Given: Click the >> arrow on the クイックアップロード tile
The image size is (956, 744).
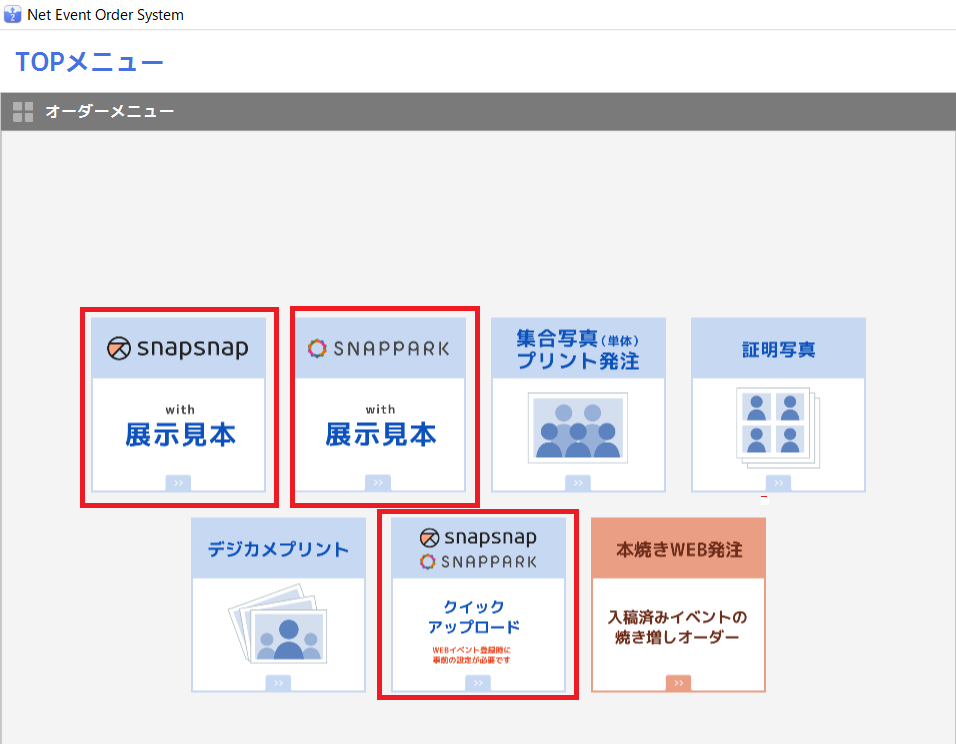Looking at the screenshot, I should 478,683.
